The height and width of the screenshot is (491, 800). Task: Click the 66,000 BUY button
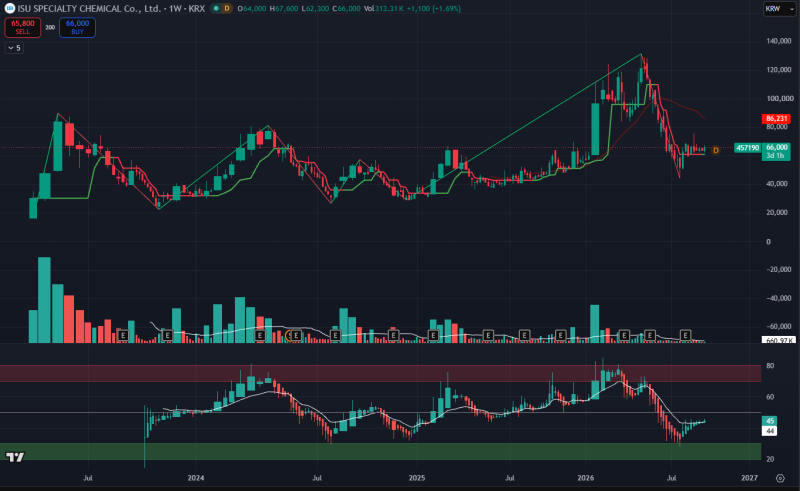(x=78, y=28)
